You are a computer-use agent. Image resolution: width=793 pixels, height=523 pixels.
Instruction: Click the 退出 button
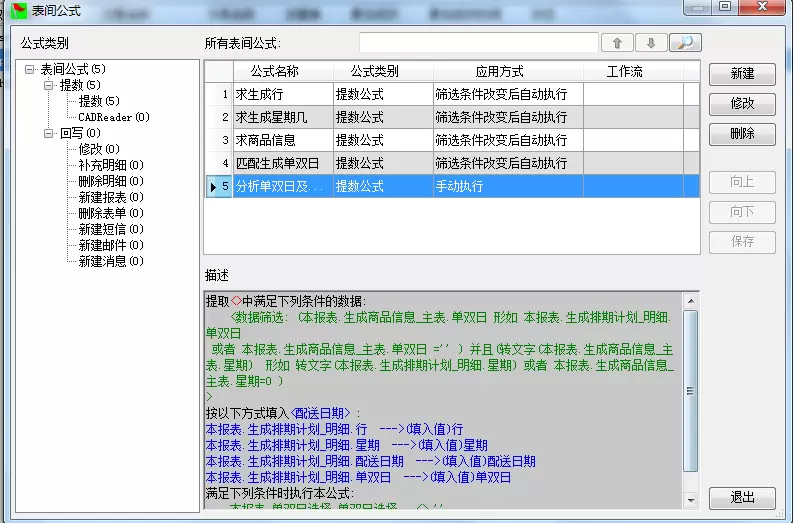tap(742, 498)
